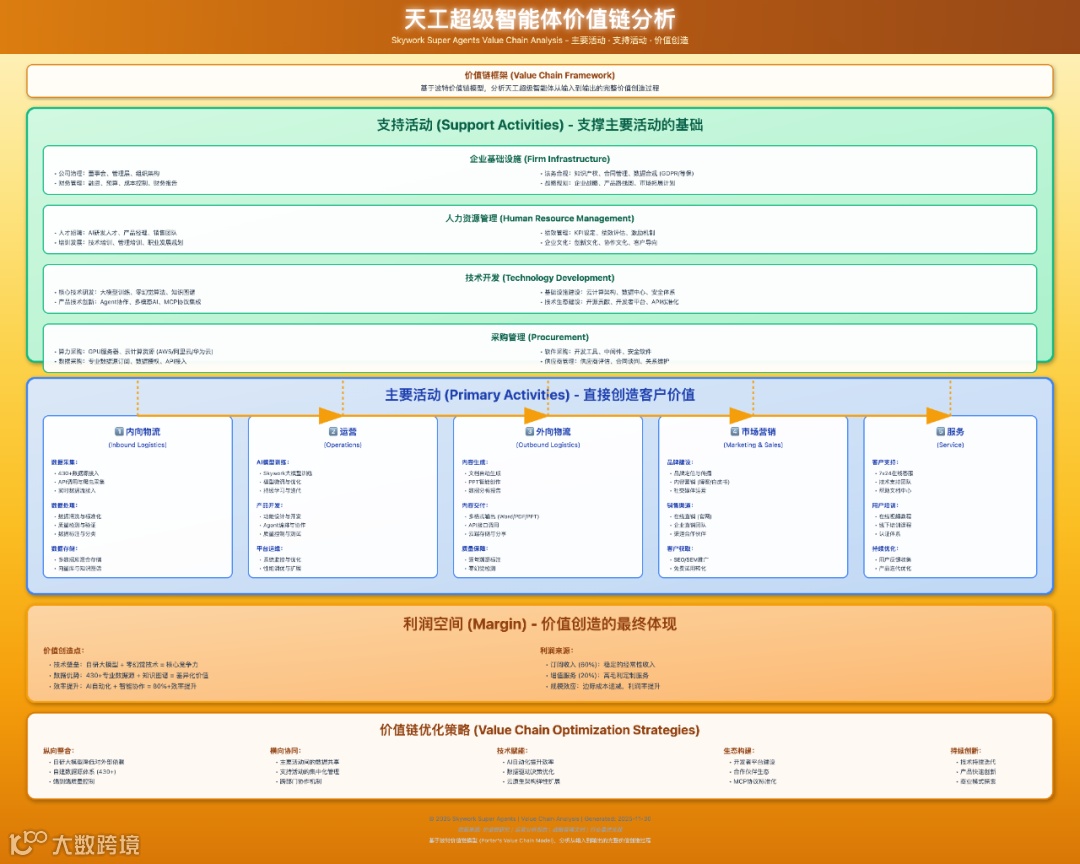Click the 持续优化 subheading in Service
Image resolution: width=1080 pixels, height=864 pixels.
click(x=885, y=548)
